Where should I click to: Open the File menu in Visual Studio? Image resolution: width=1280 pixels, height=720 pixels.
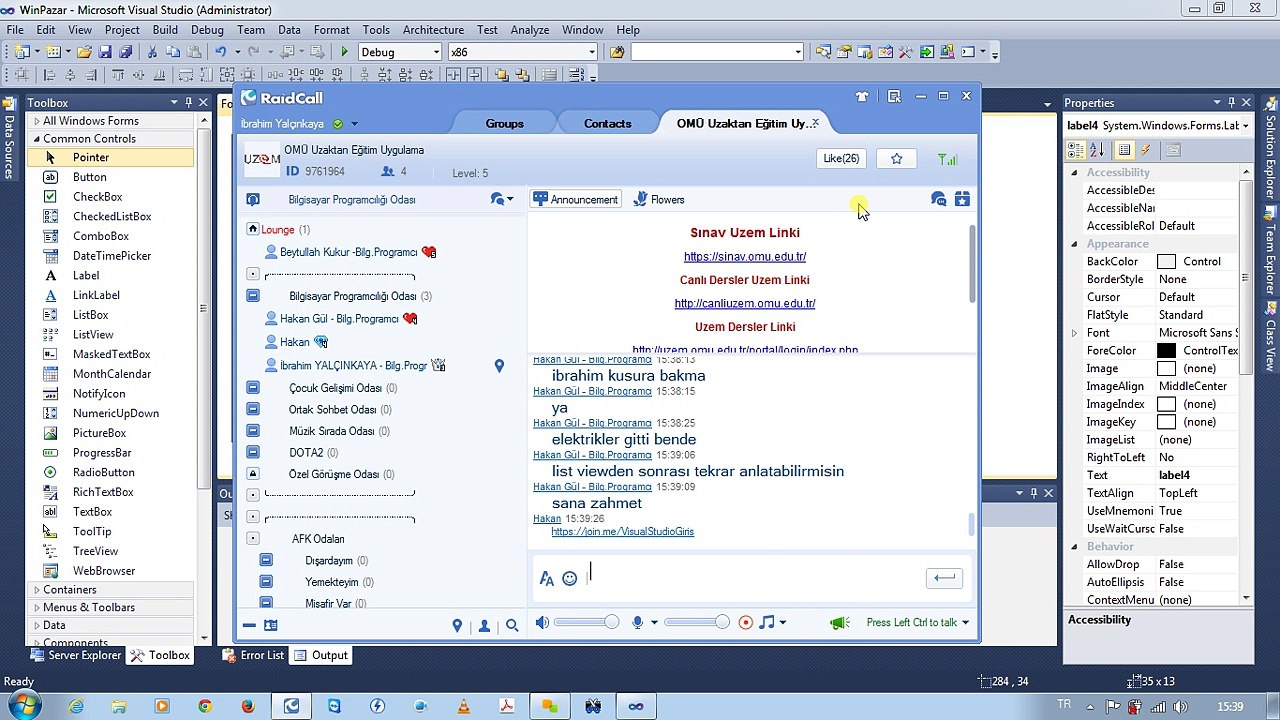click(x=15, y=30)
